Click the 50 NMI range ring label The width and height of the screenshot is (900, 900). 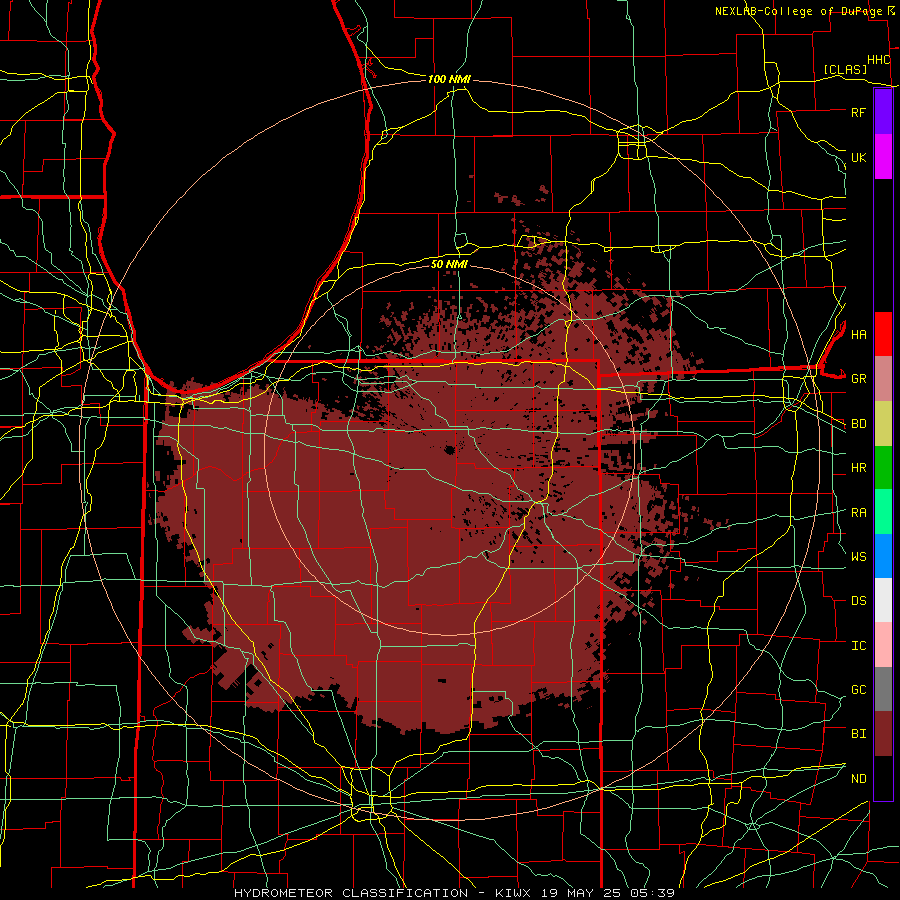pos(449,264)
